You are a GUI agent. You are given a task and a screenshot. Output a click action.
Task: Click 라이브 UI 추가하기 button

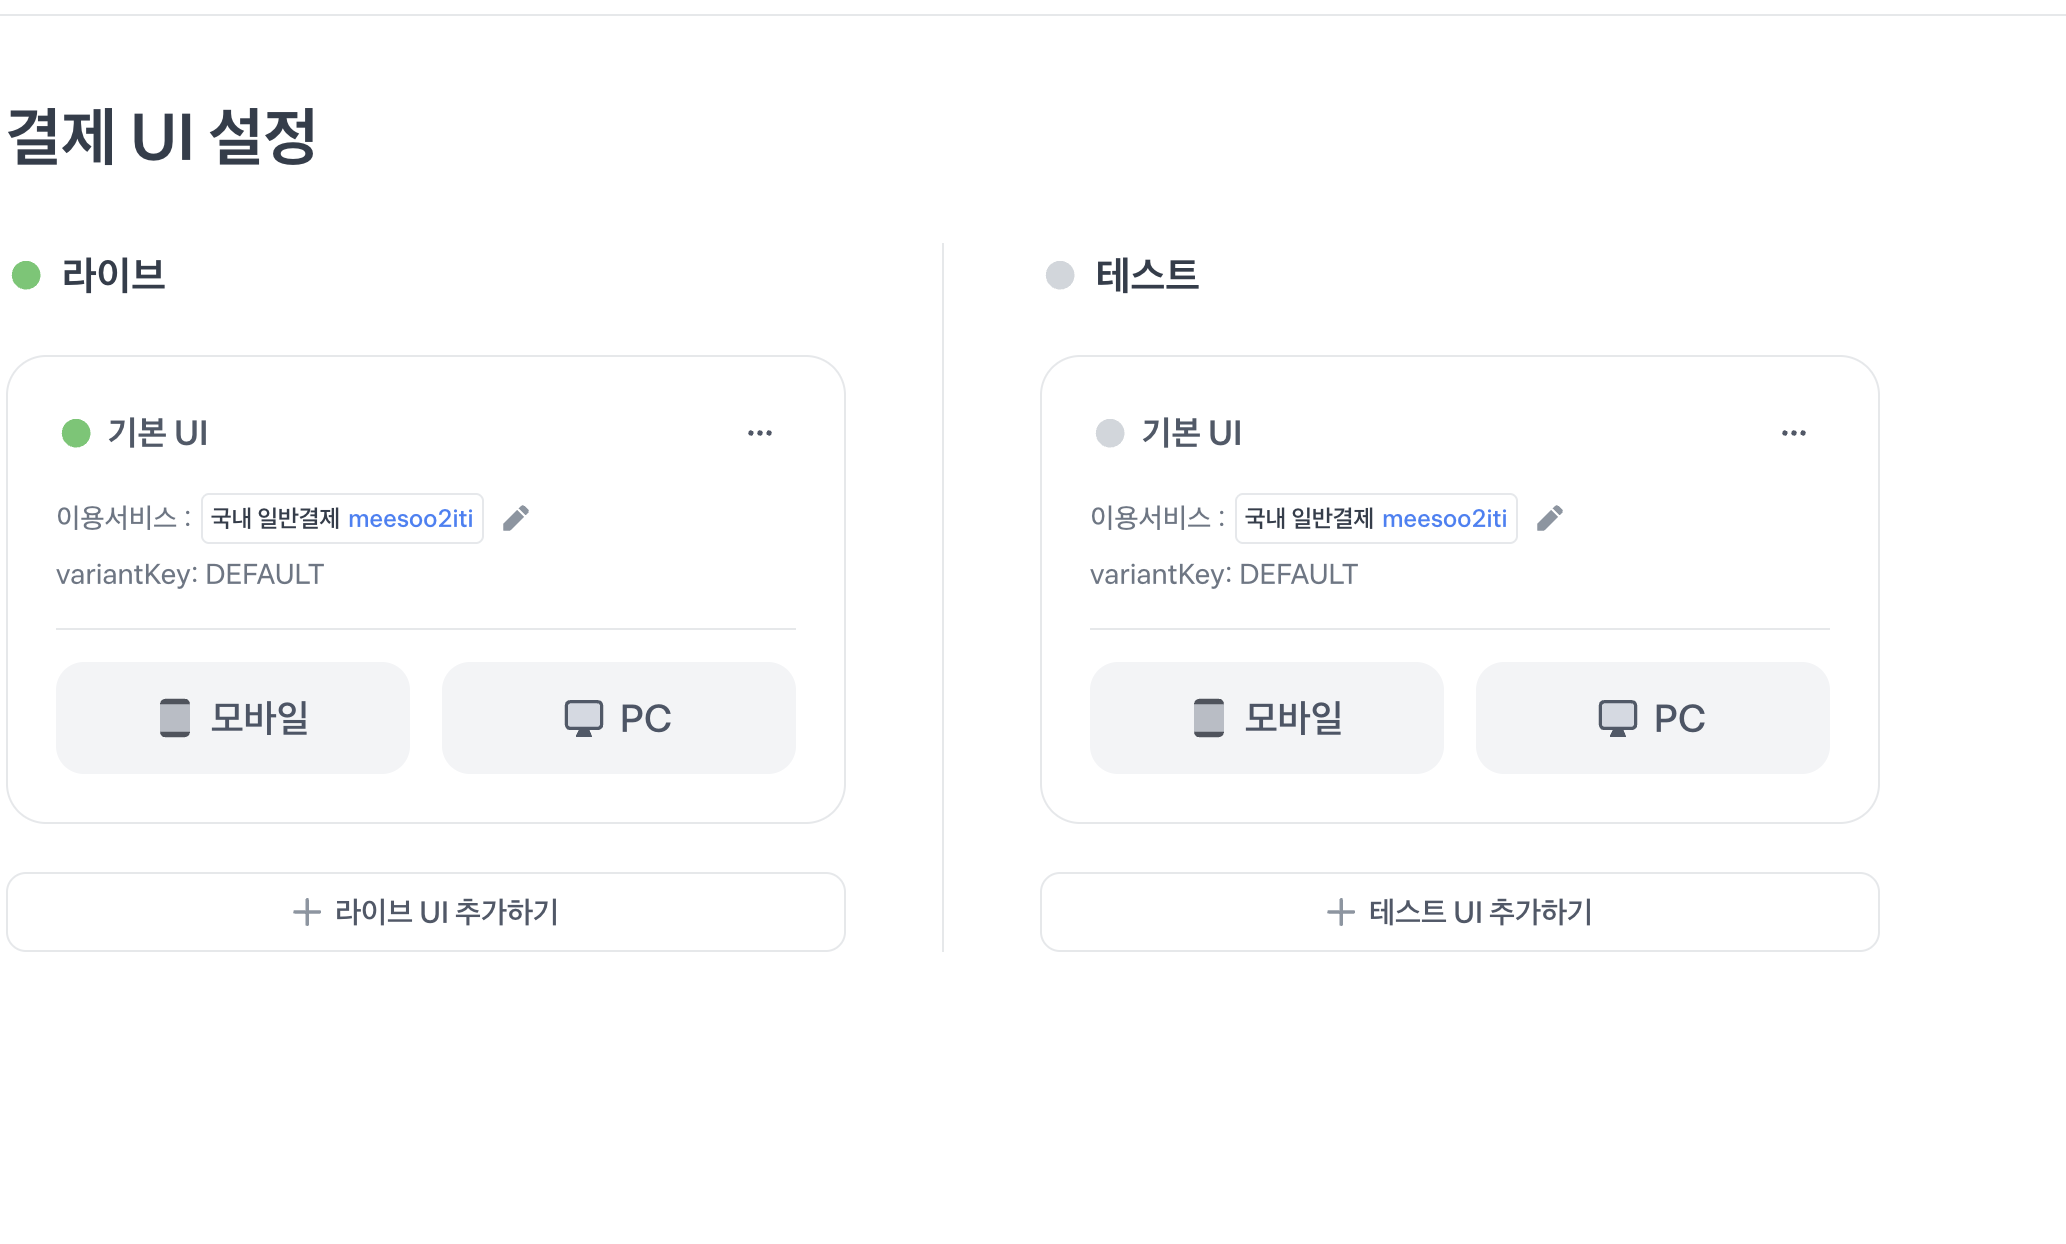tap(426, 912)
